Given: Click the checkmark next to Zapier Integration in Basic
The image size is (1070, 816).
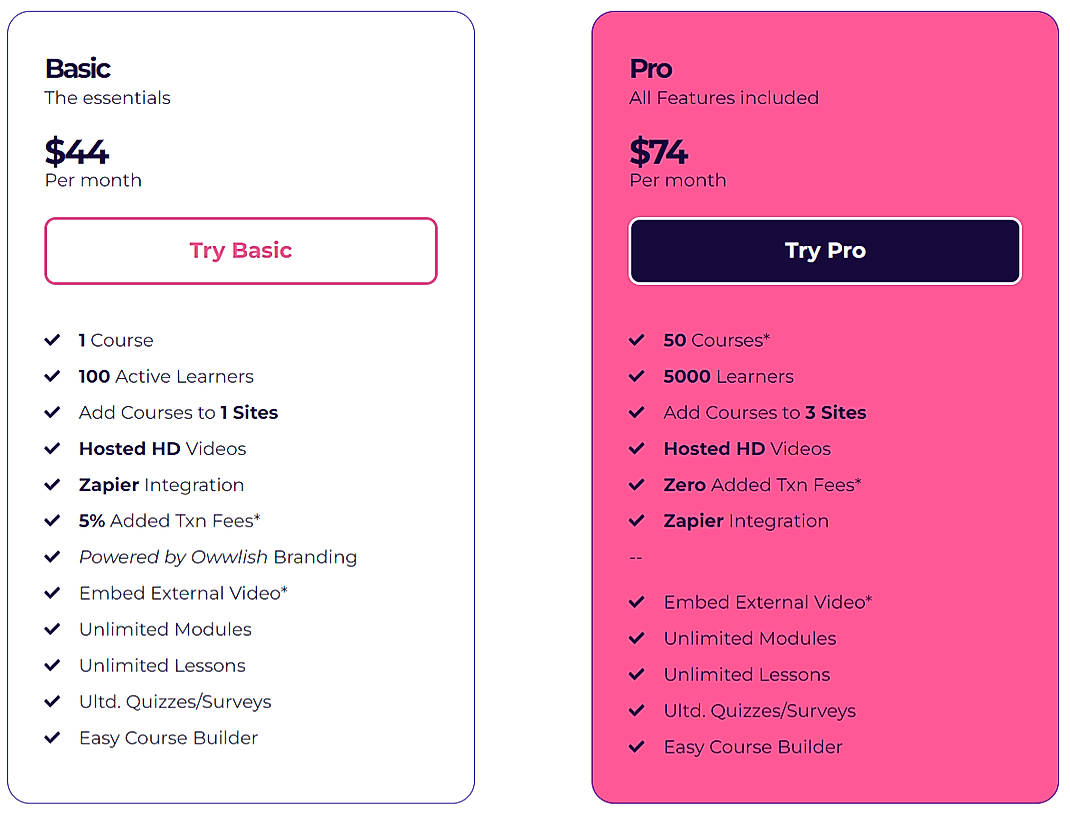Looking at the screenshot, I should click(54, 484).
